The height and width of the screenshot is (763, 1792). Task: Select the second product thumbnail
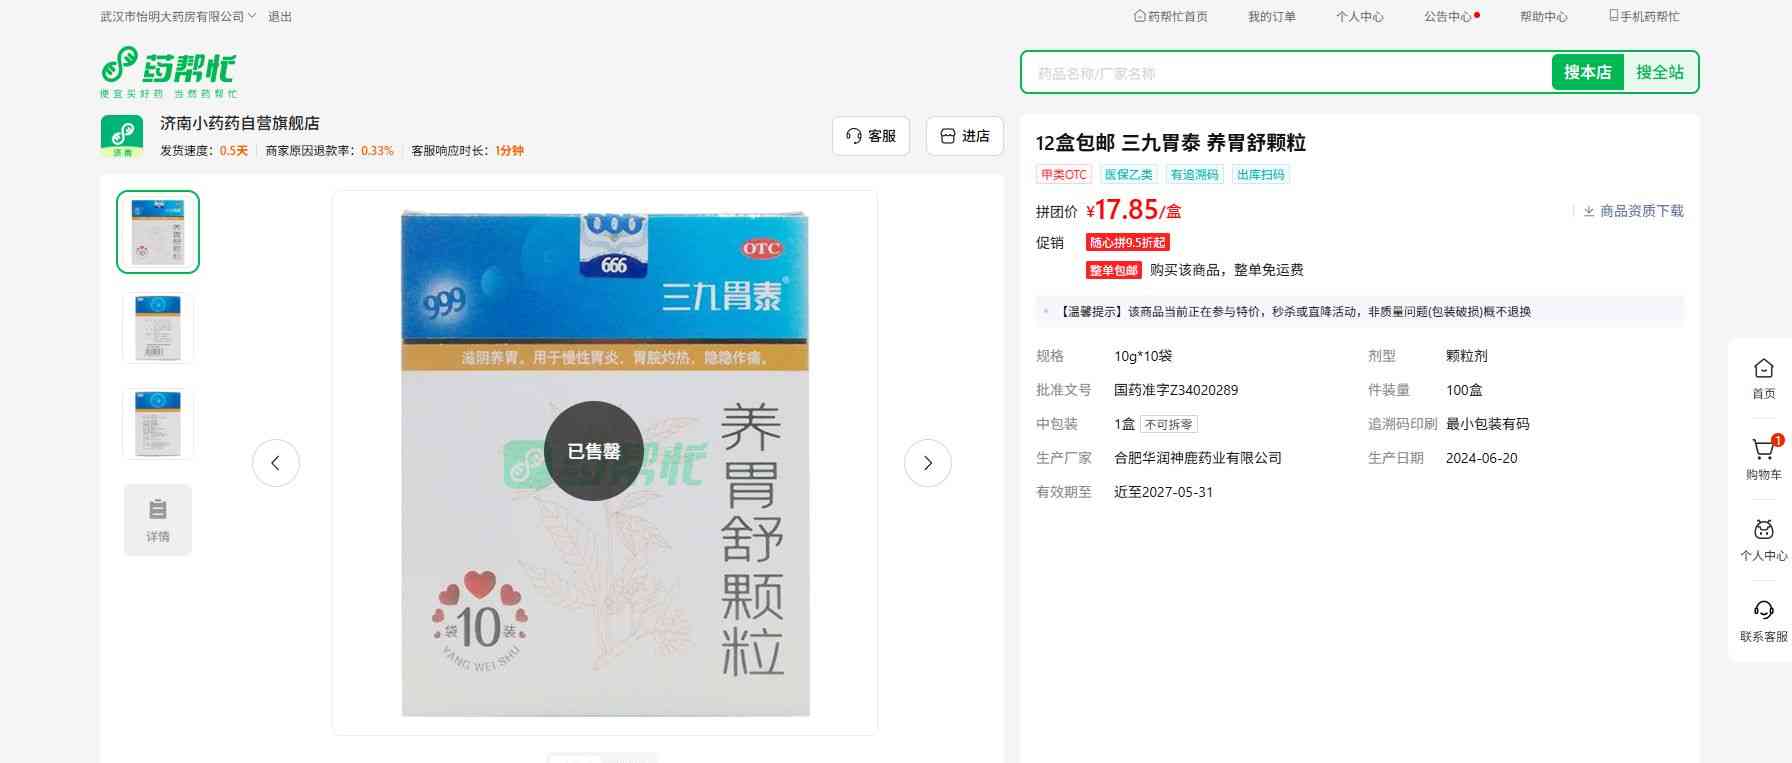click(x=158, y=327)
